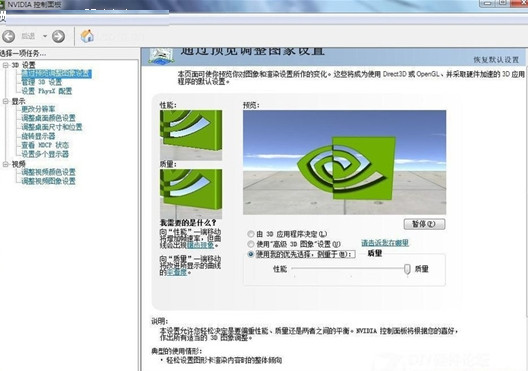
Task: Click the 说明: label text
Action: 159,322
